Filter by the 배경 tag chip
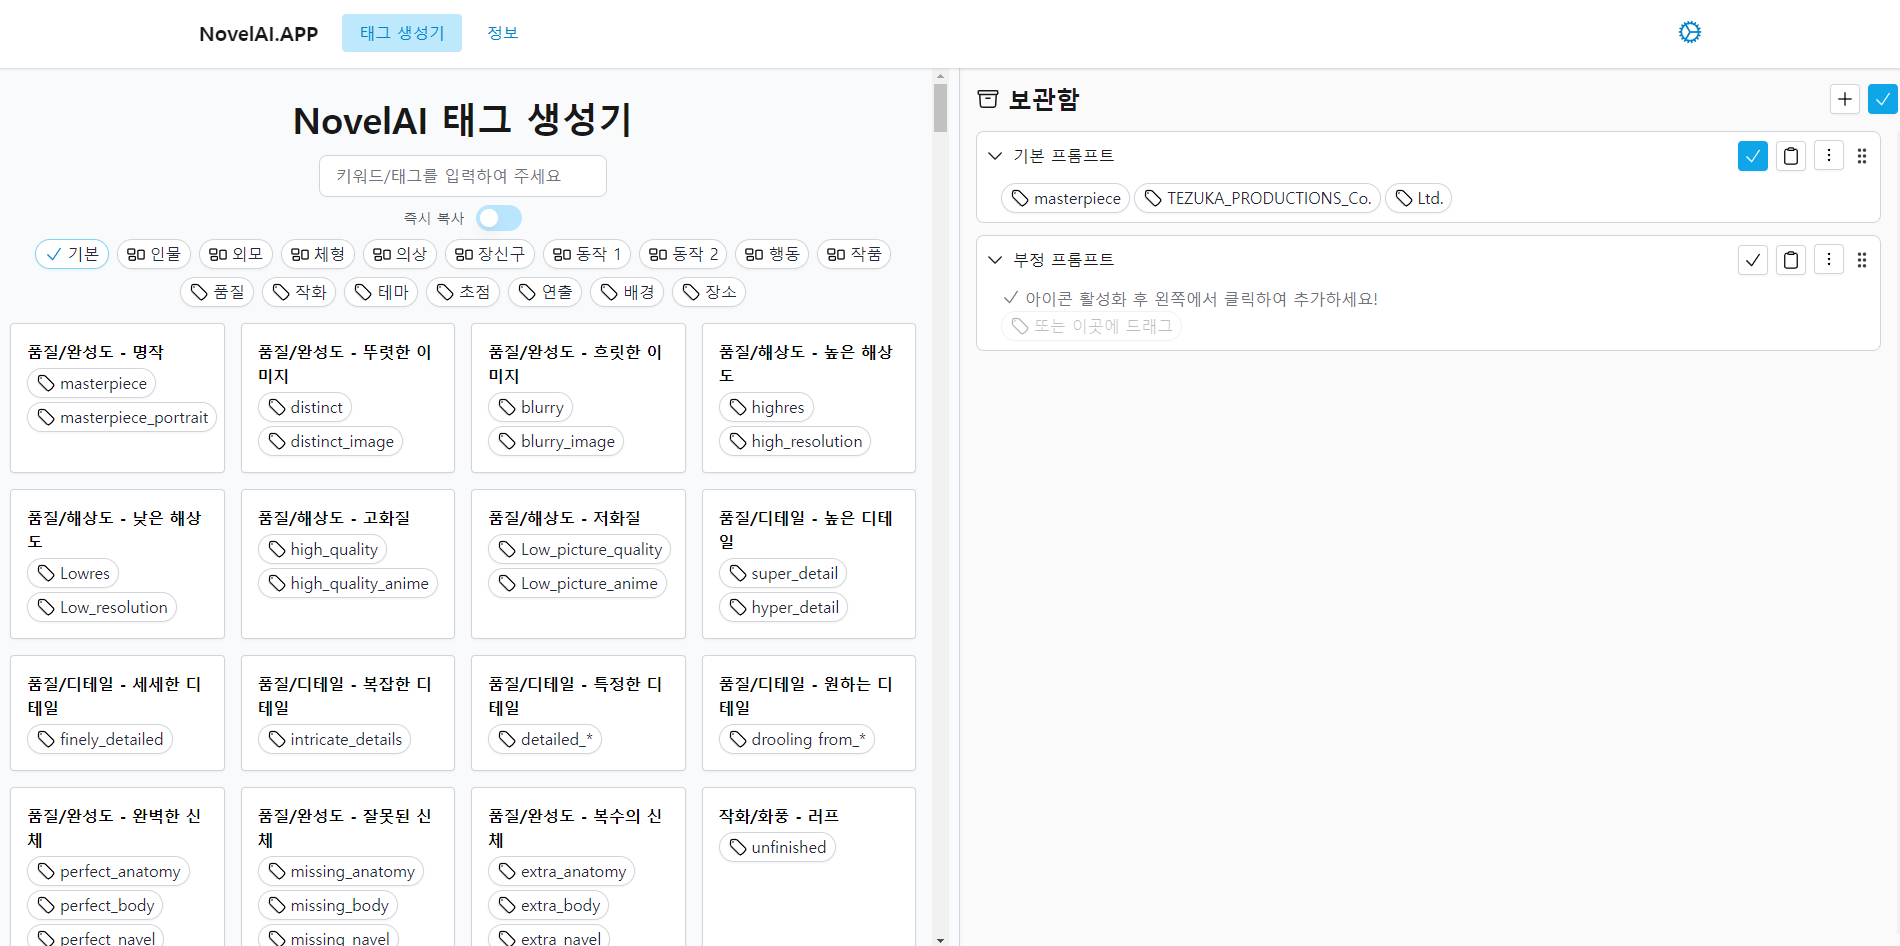This screenshot has width=1900, height=946. pos(627,292)
